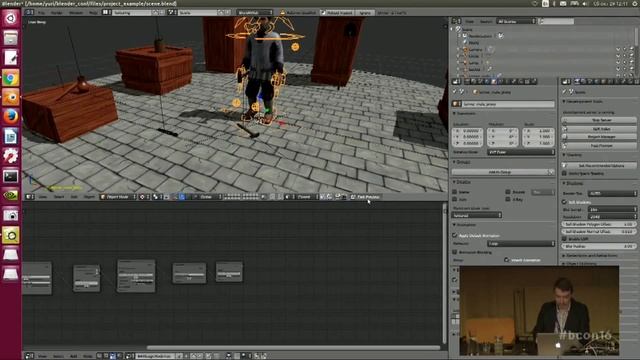The image size is (640, 360).
Task: Click the Node editor type icon at bottom
Action: [x=30, y=356]
